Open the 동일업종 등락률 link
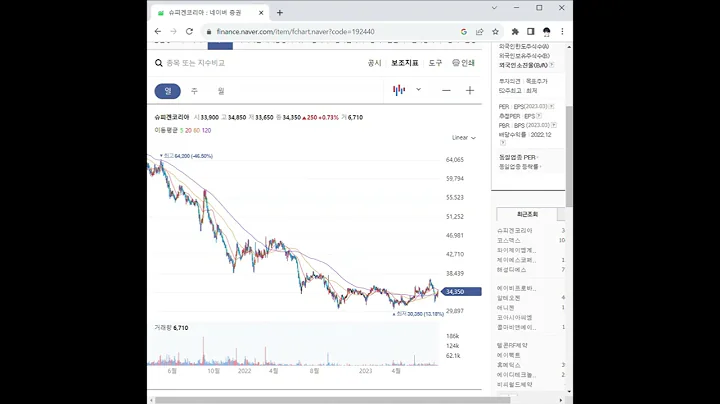This screenshot has height=404, width=720. pos(519,167)
